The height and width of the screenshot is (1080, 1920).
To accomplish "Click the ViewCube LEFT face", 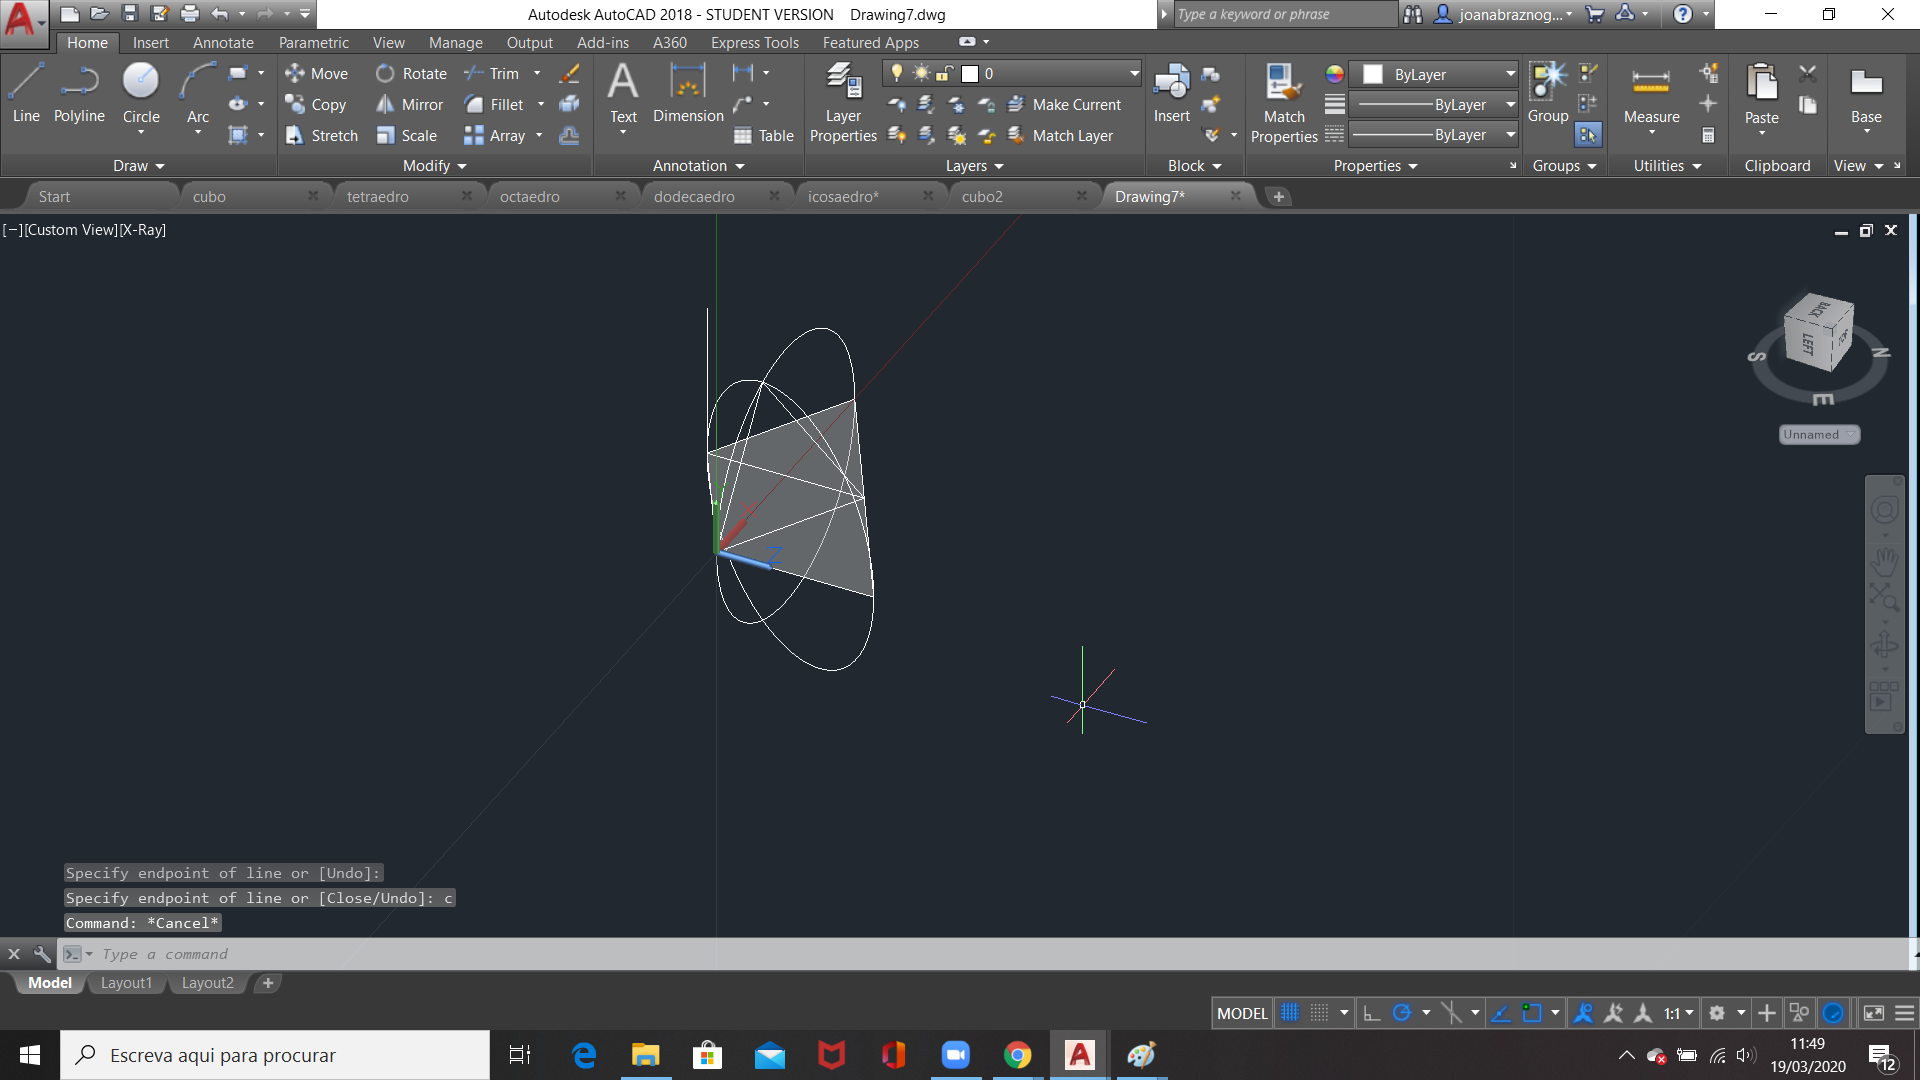I will 1808,344.
